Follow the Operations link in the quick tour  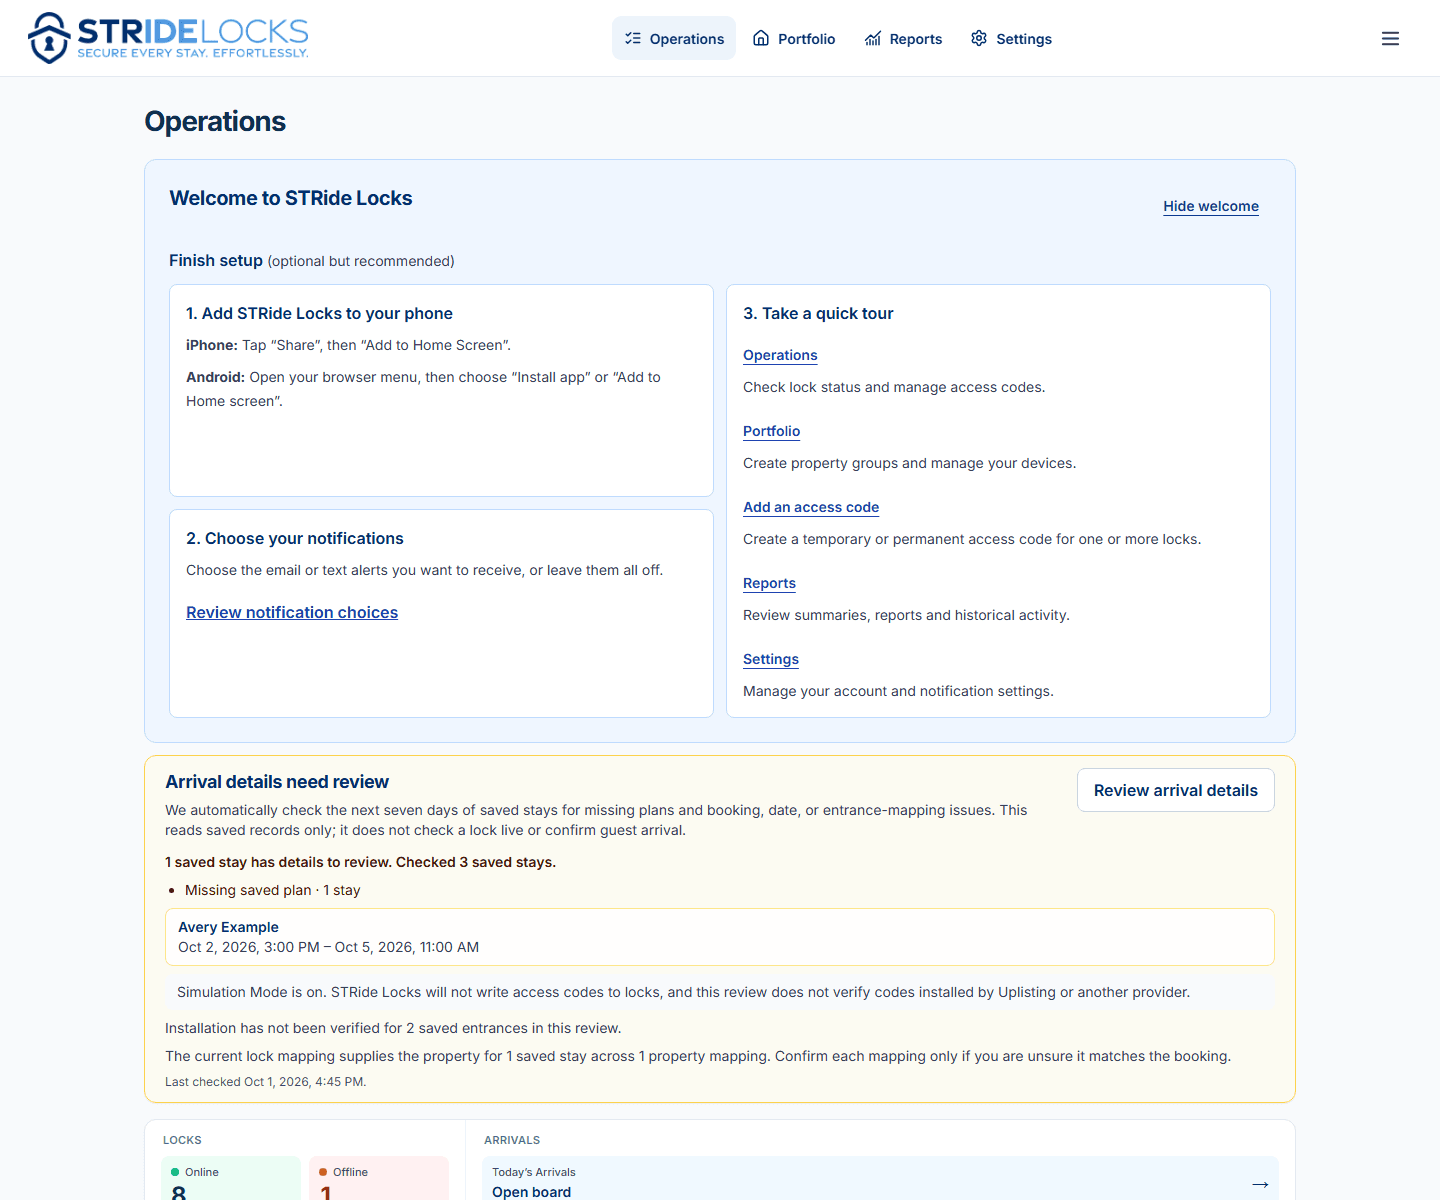click(780, 355)
